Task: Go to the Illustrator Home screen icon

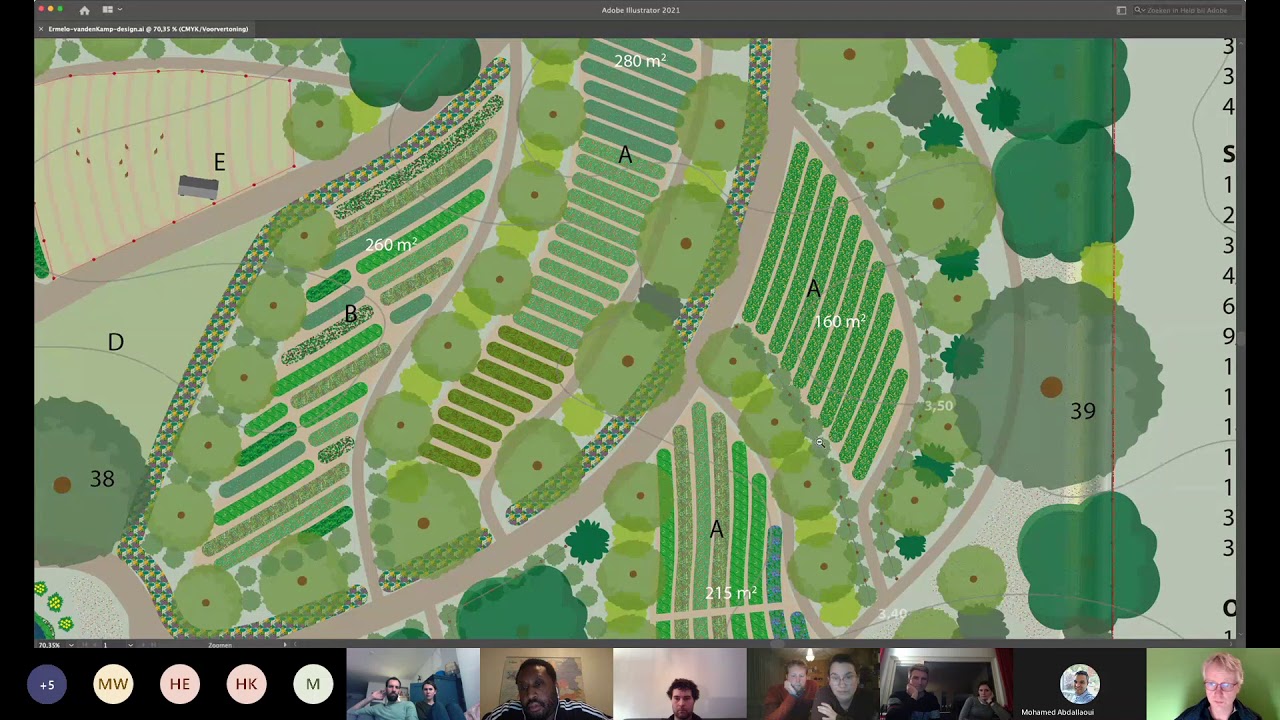Action: click(x=84, y=10)
